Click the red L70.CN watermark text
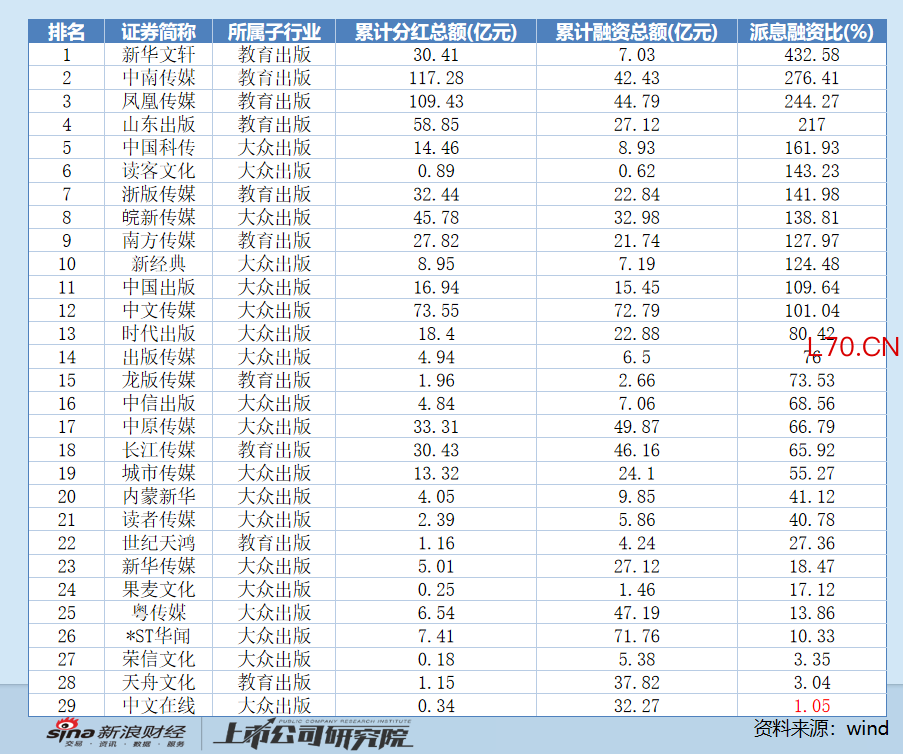Screen dimensions: 903x754 point(852,348)
